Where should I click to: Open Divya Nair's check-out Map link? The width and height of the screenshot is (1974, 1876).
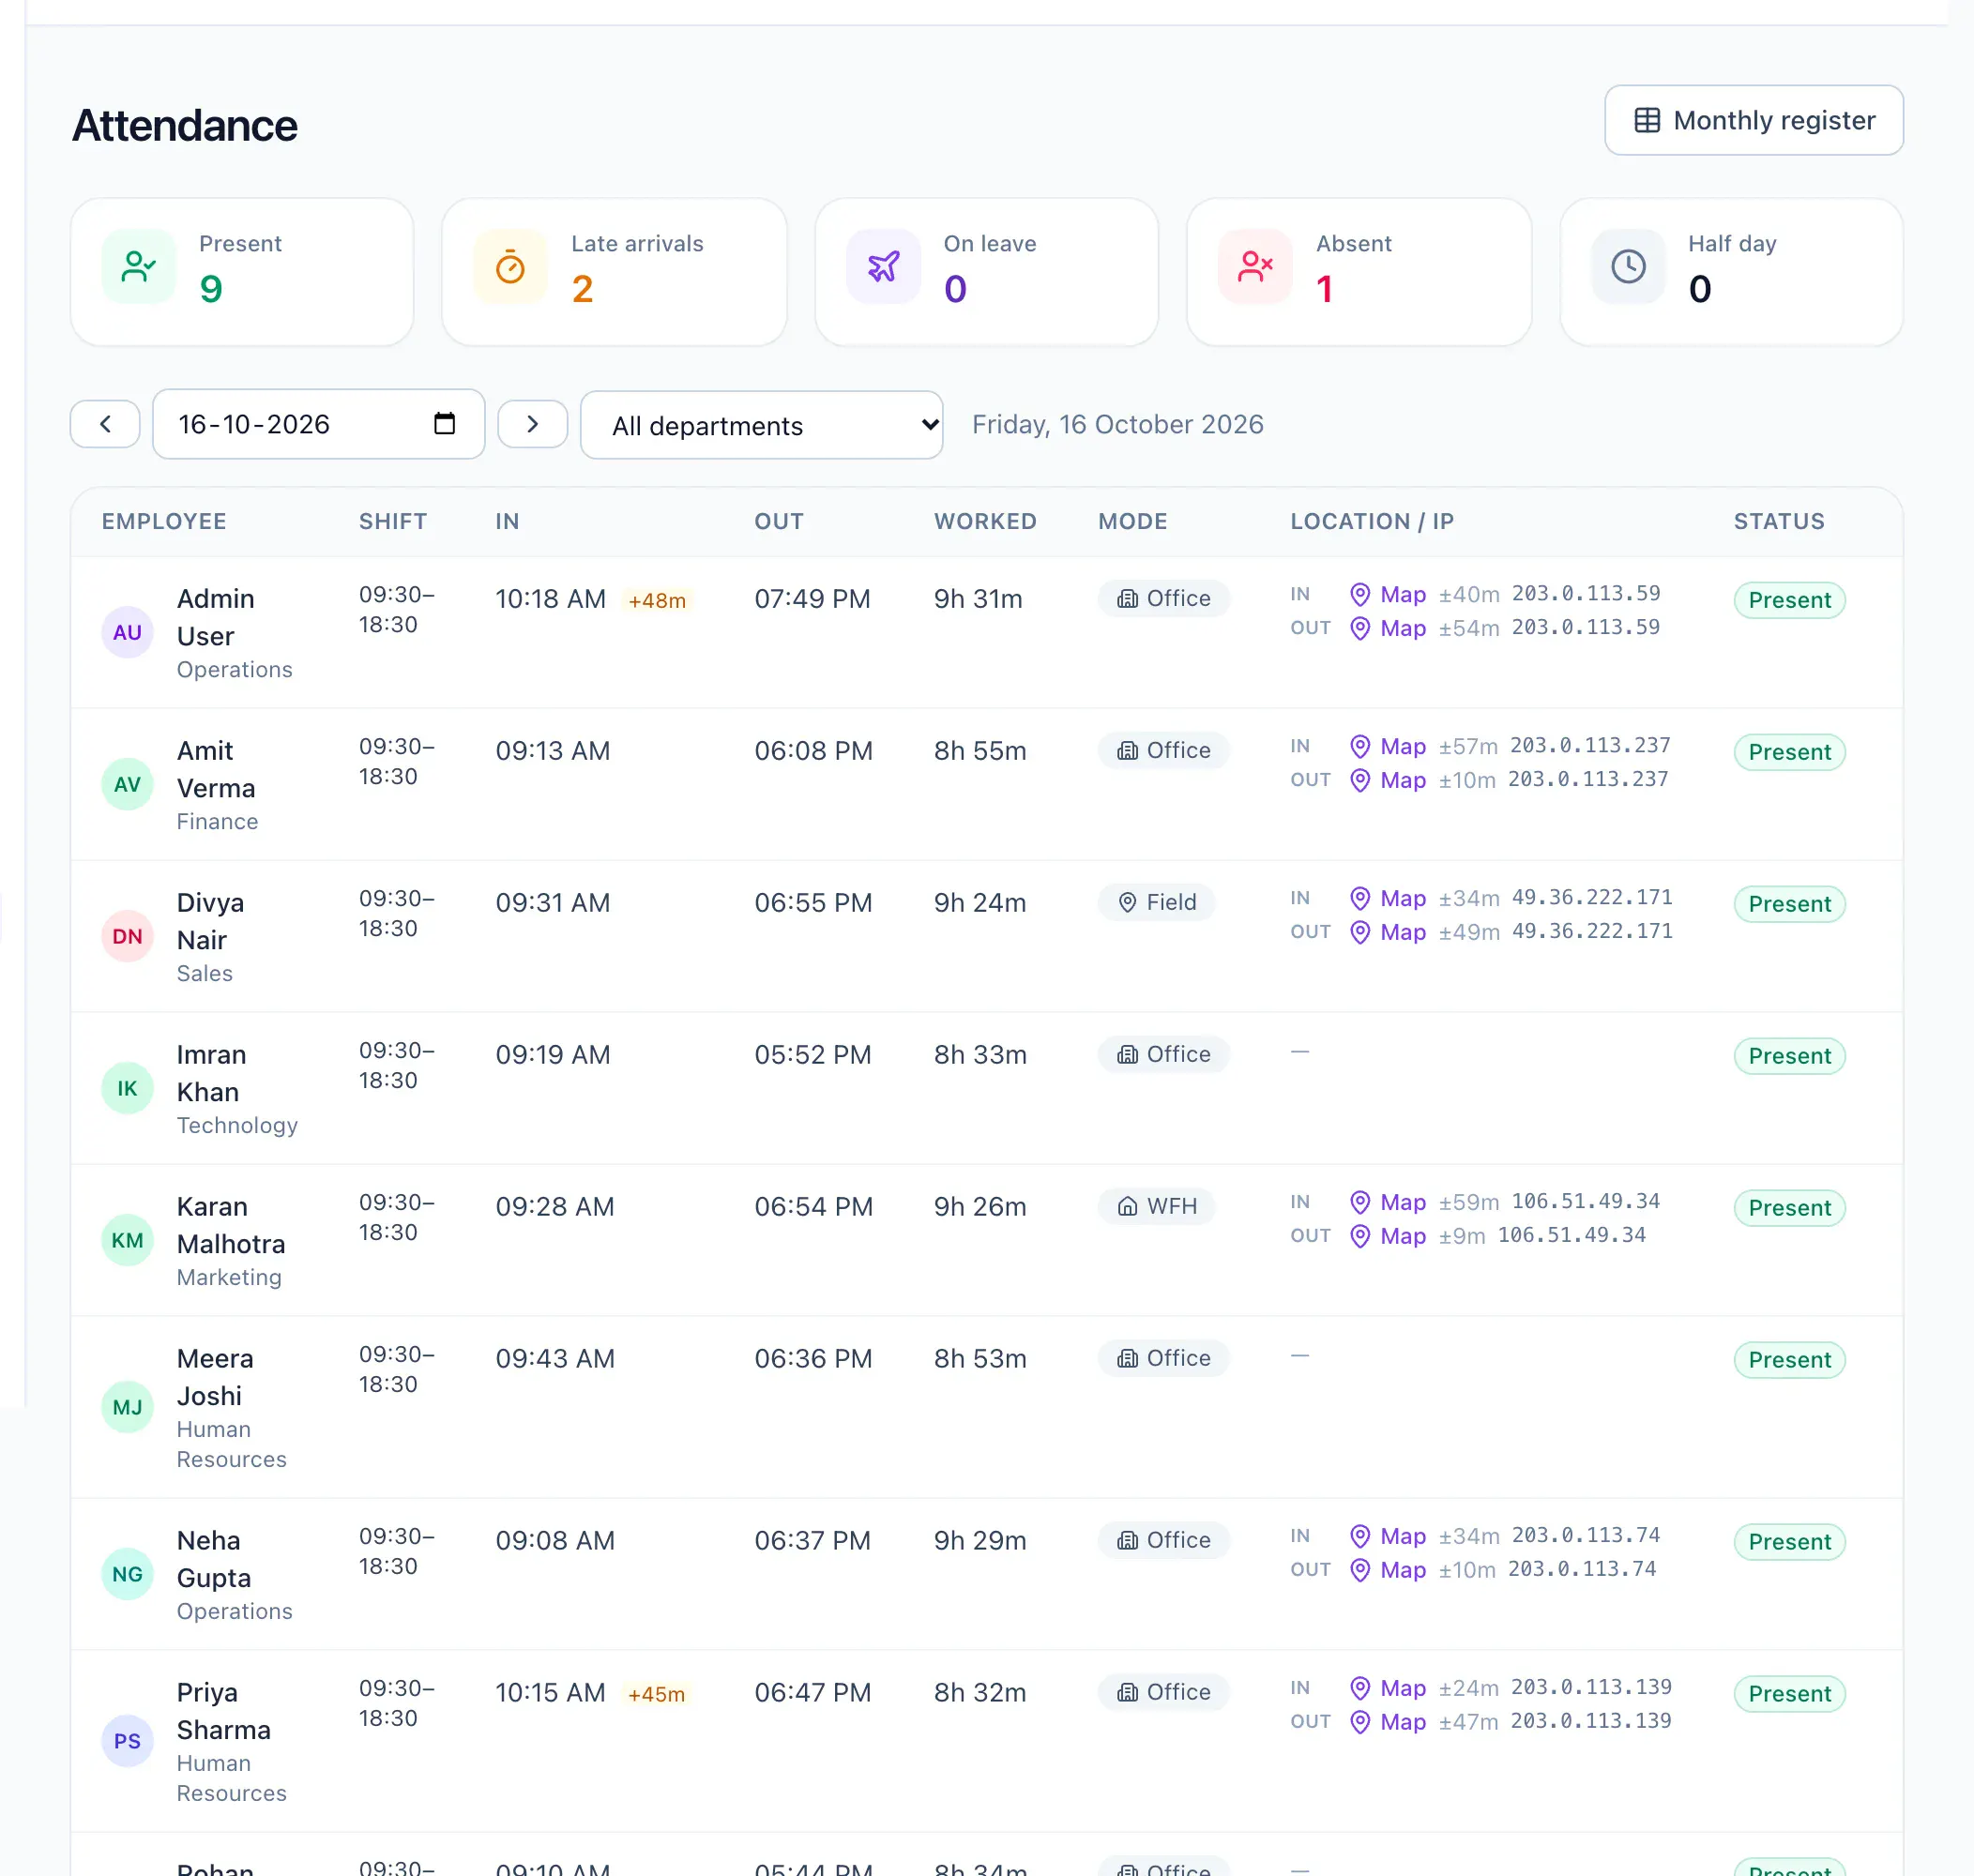[1388, 932]
